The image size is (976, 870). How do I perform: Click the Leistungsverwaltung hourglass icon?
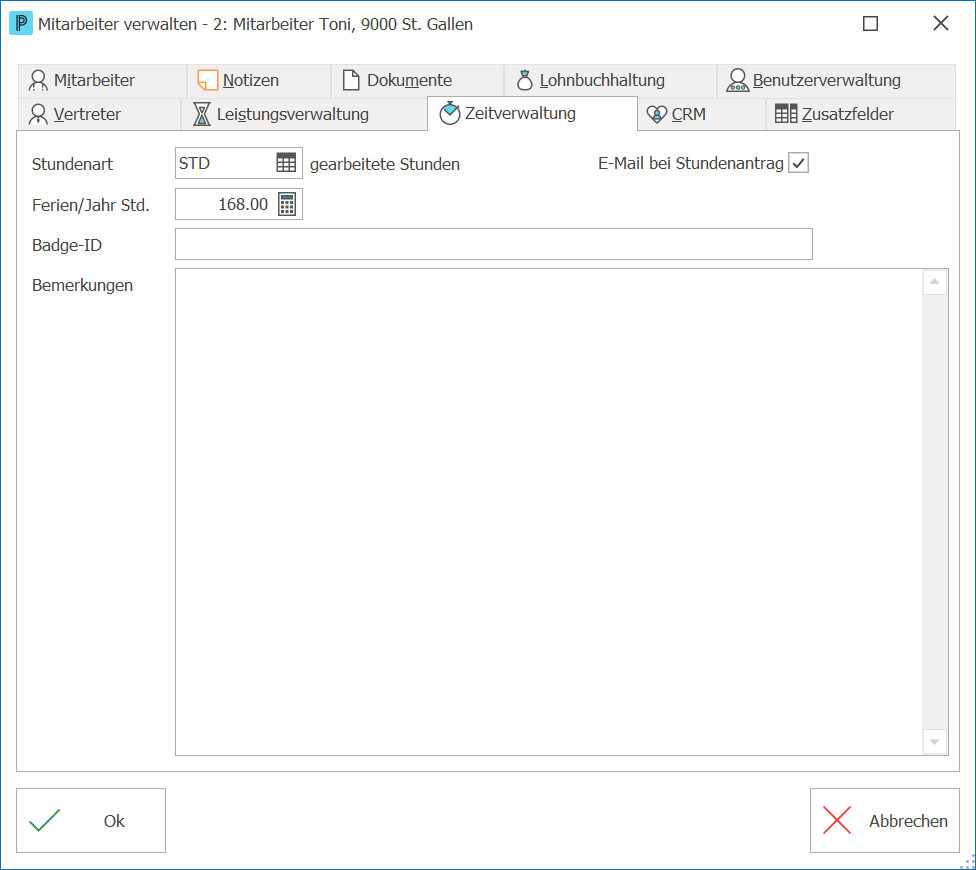(x=202, y=114)
